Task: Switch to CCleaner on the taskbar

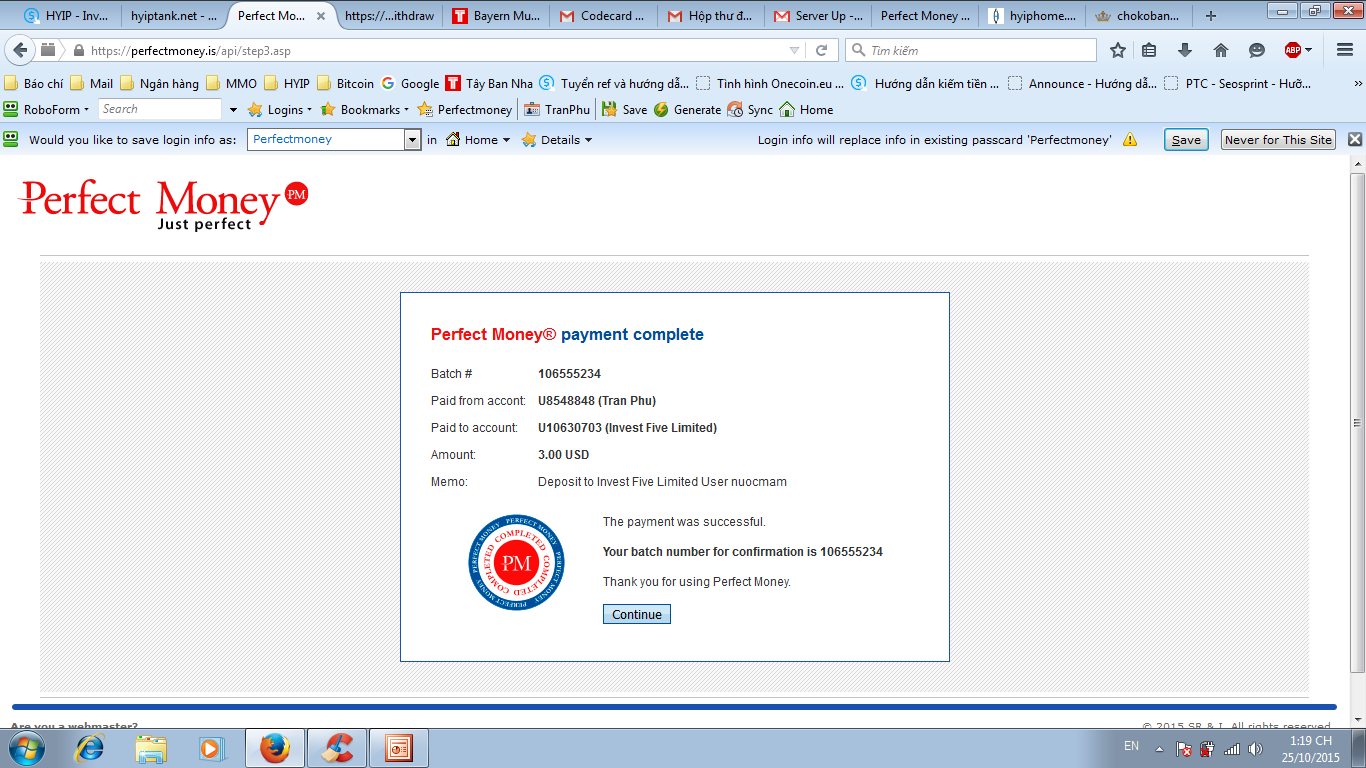Action: (x=338, y=748)
